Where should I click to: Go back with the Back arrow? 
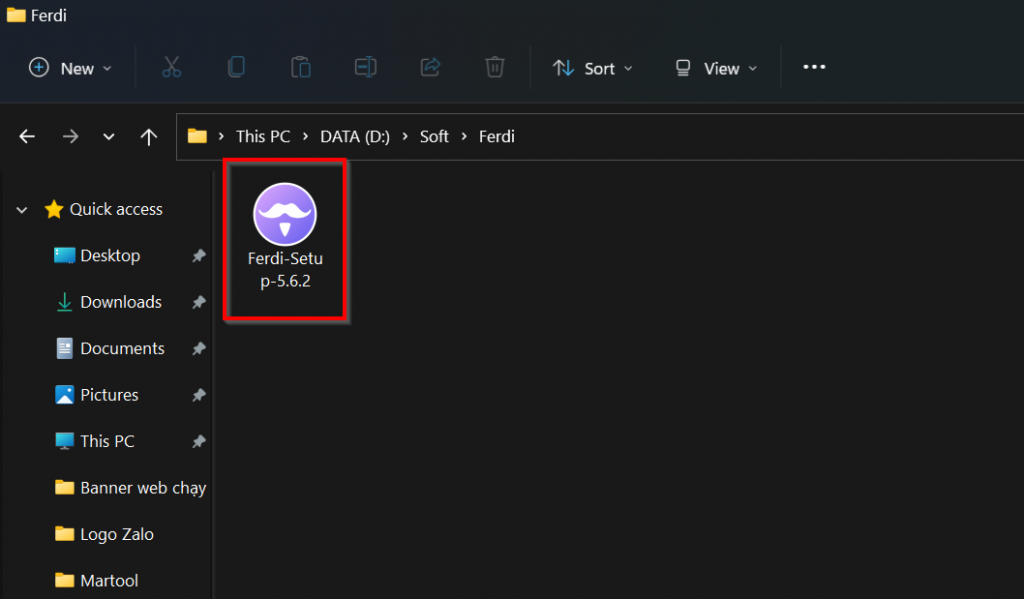[27, 137]
